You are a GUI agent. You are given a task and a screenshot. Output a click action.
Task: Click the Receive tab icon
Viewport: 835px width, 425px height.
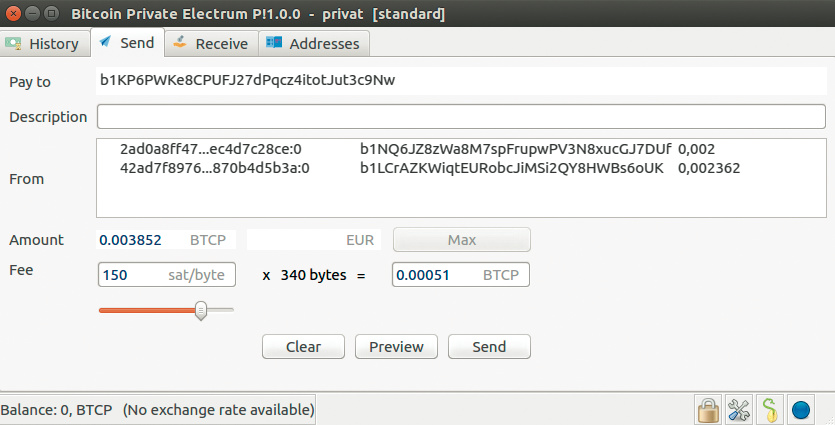[x=180, y=43]
